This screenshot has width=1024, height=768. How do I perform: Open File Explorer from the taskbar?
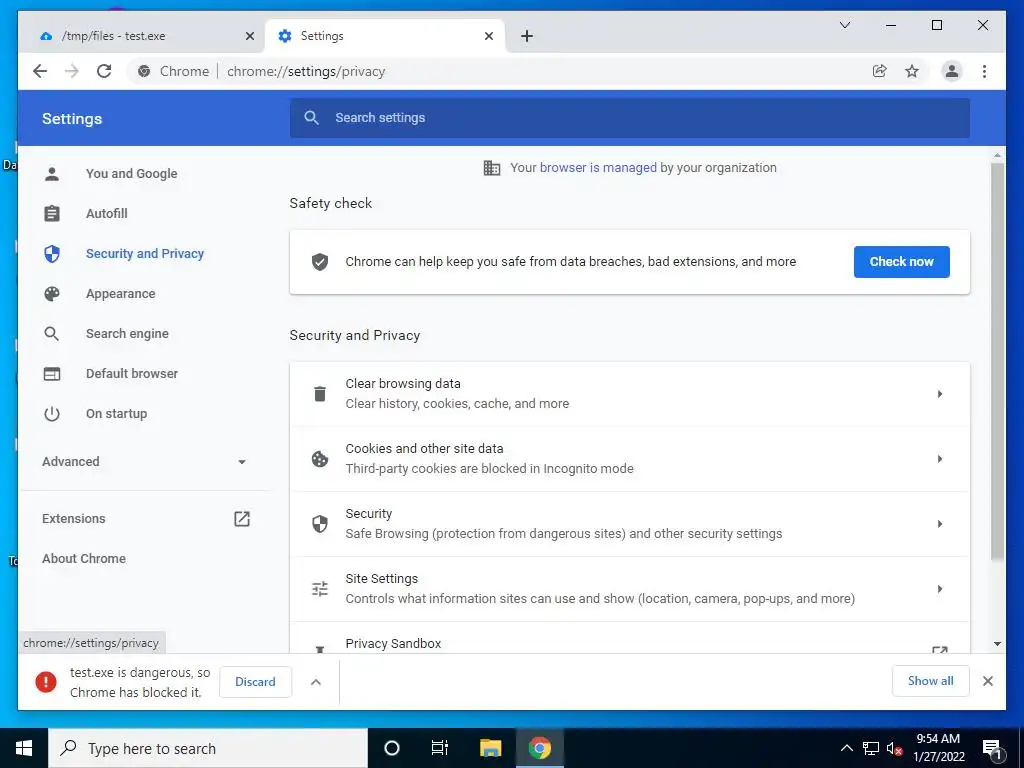490,748
